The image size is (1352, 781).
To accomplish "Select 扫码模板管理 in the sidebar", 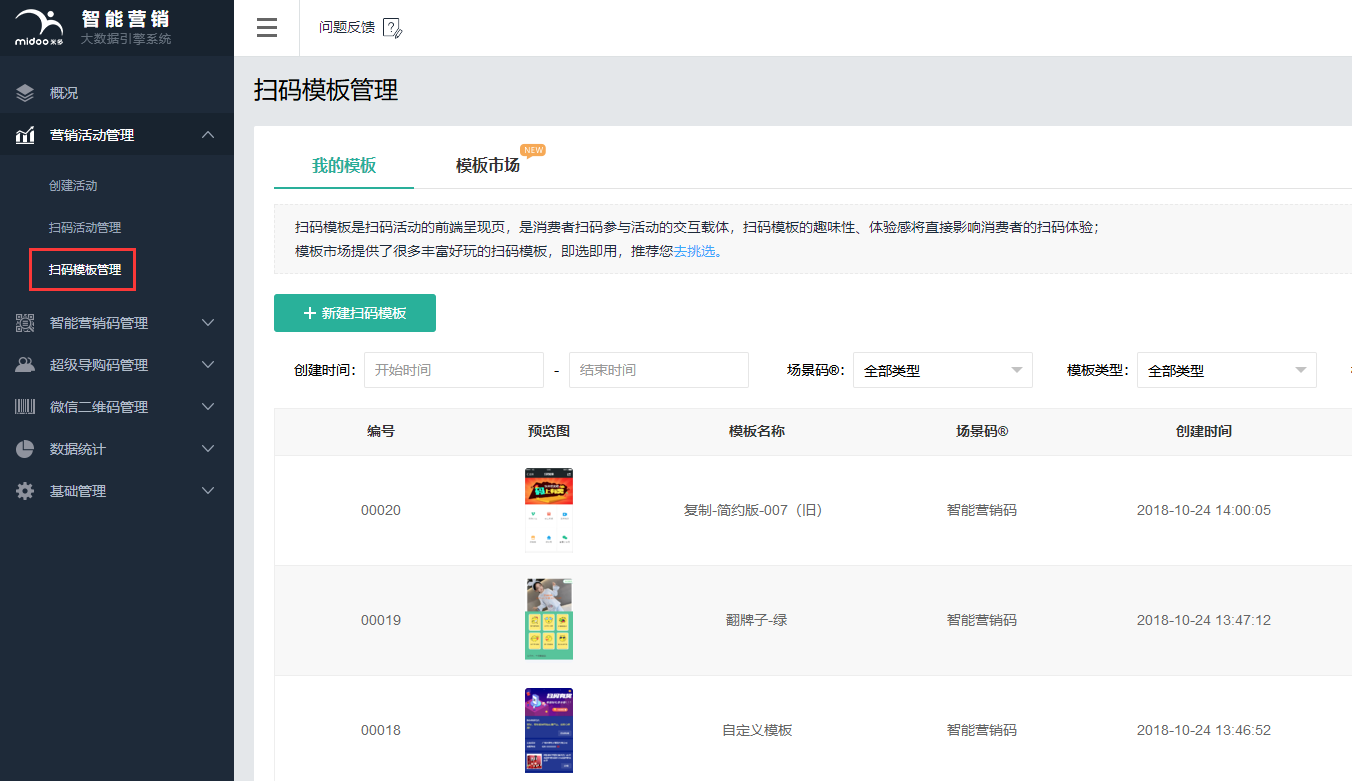I will tap(85, 270).
